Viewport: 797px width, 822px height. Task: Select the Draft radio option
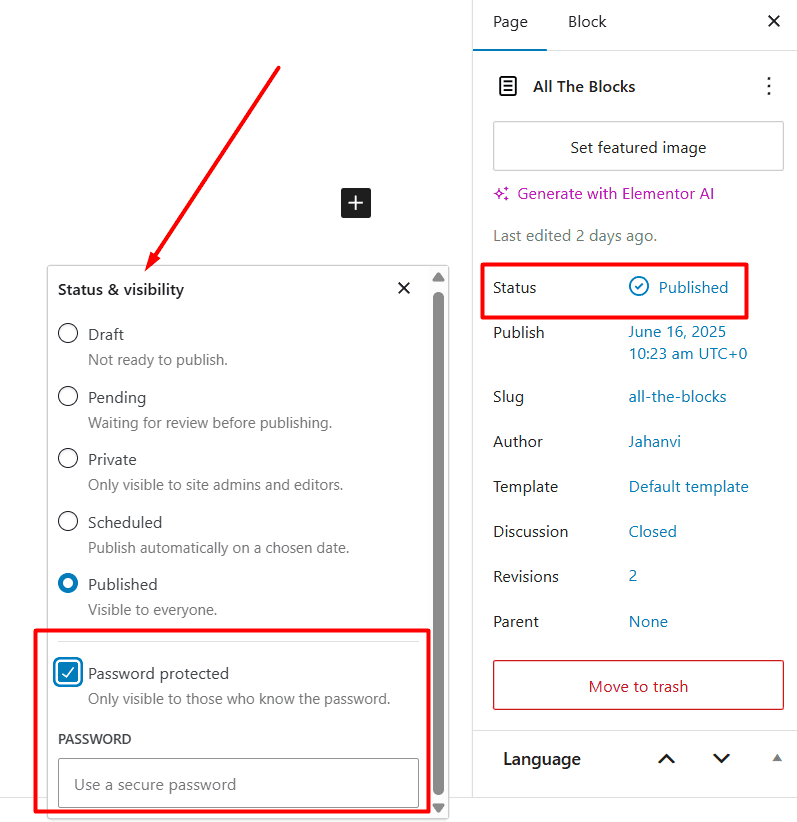68,333
